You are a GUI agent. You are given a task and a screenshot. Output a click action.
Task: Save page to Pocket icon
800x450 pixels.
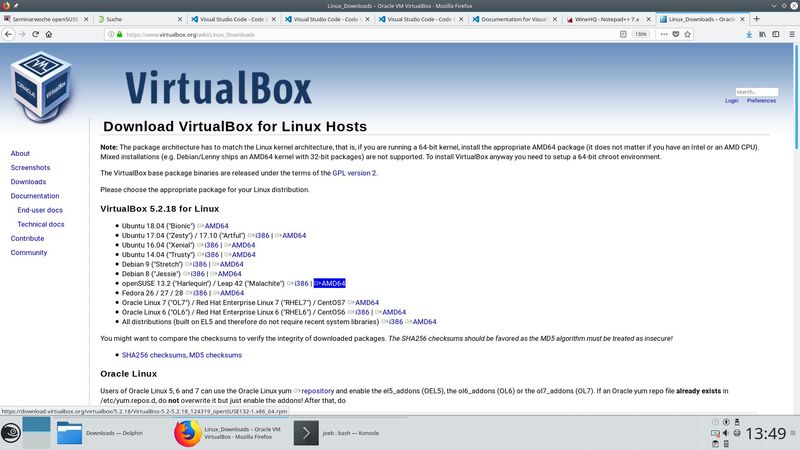tap(676, 34)
